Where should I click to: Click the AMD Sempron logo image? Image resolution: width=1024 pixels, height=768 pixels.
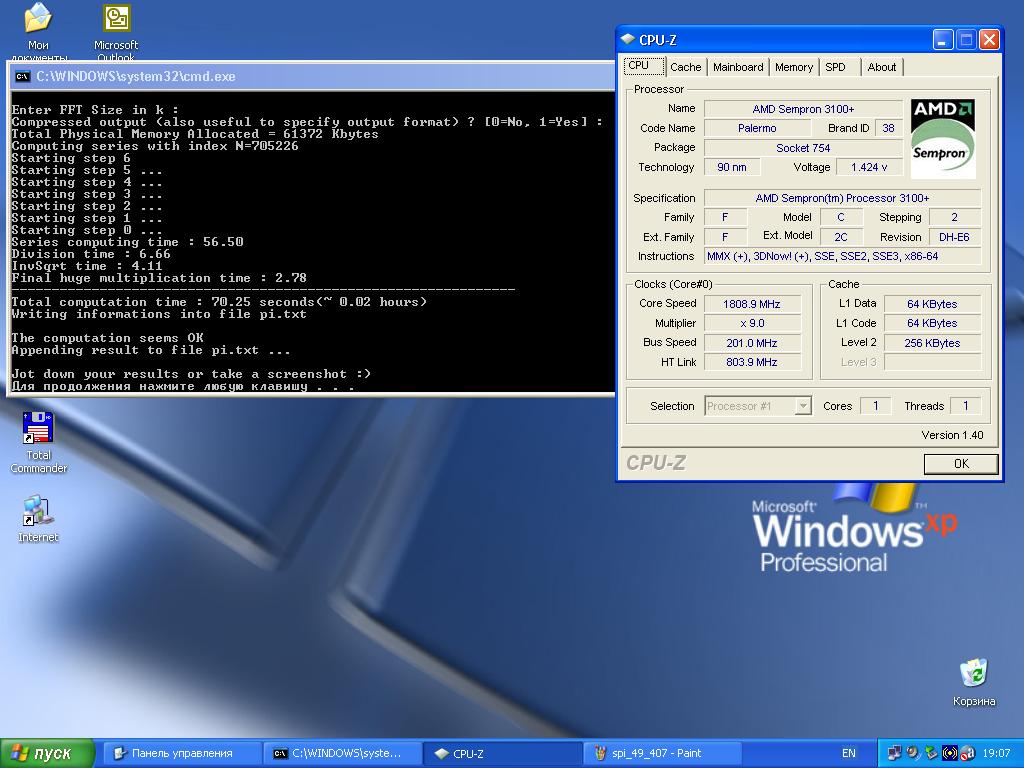tap(942, 139)
